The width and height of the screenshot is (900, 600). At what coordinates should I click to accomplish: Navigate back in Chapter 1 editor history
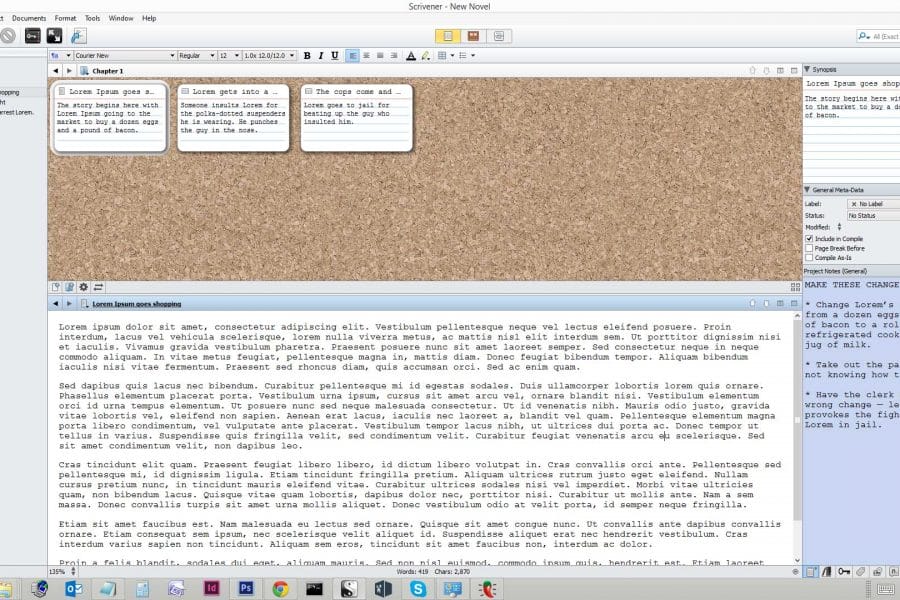(x=56, y=71)
